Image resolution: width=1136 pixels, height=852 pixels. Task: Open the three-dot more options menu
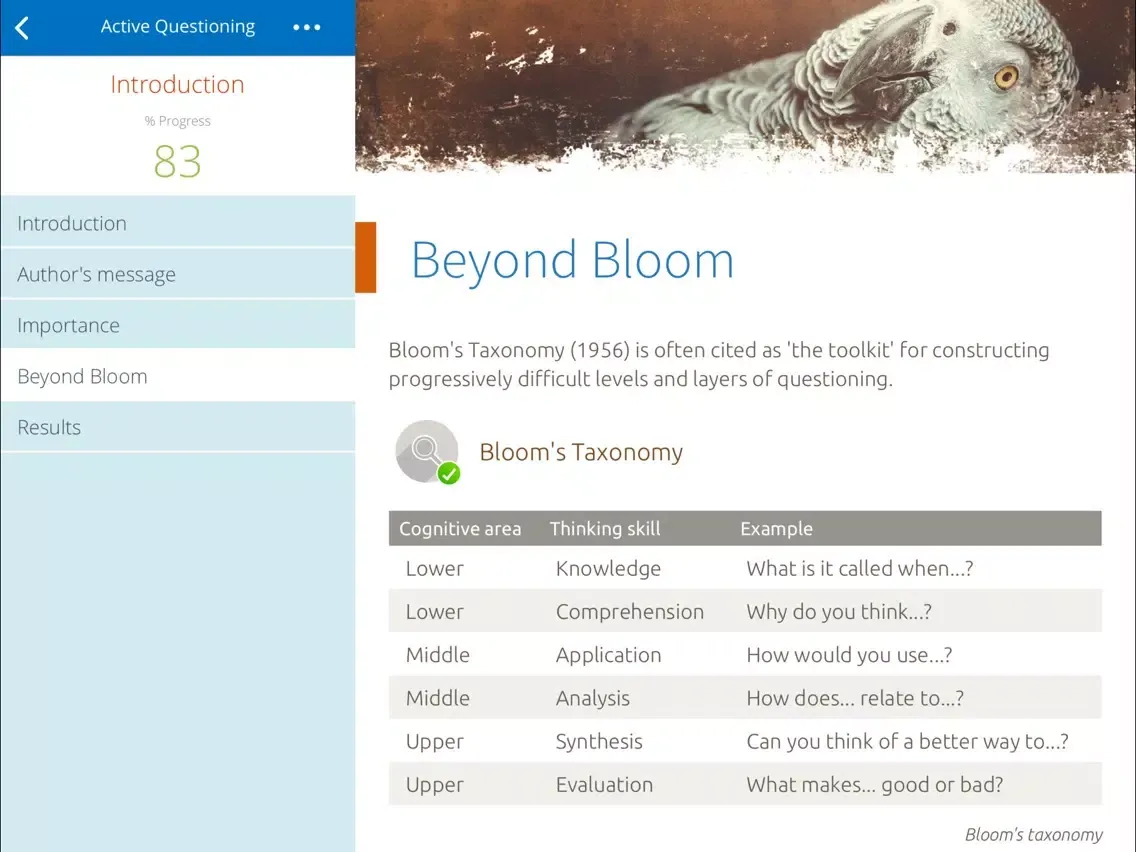tap(307, 28)
